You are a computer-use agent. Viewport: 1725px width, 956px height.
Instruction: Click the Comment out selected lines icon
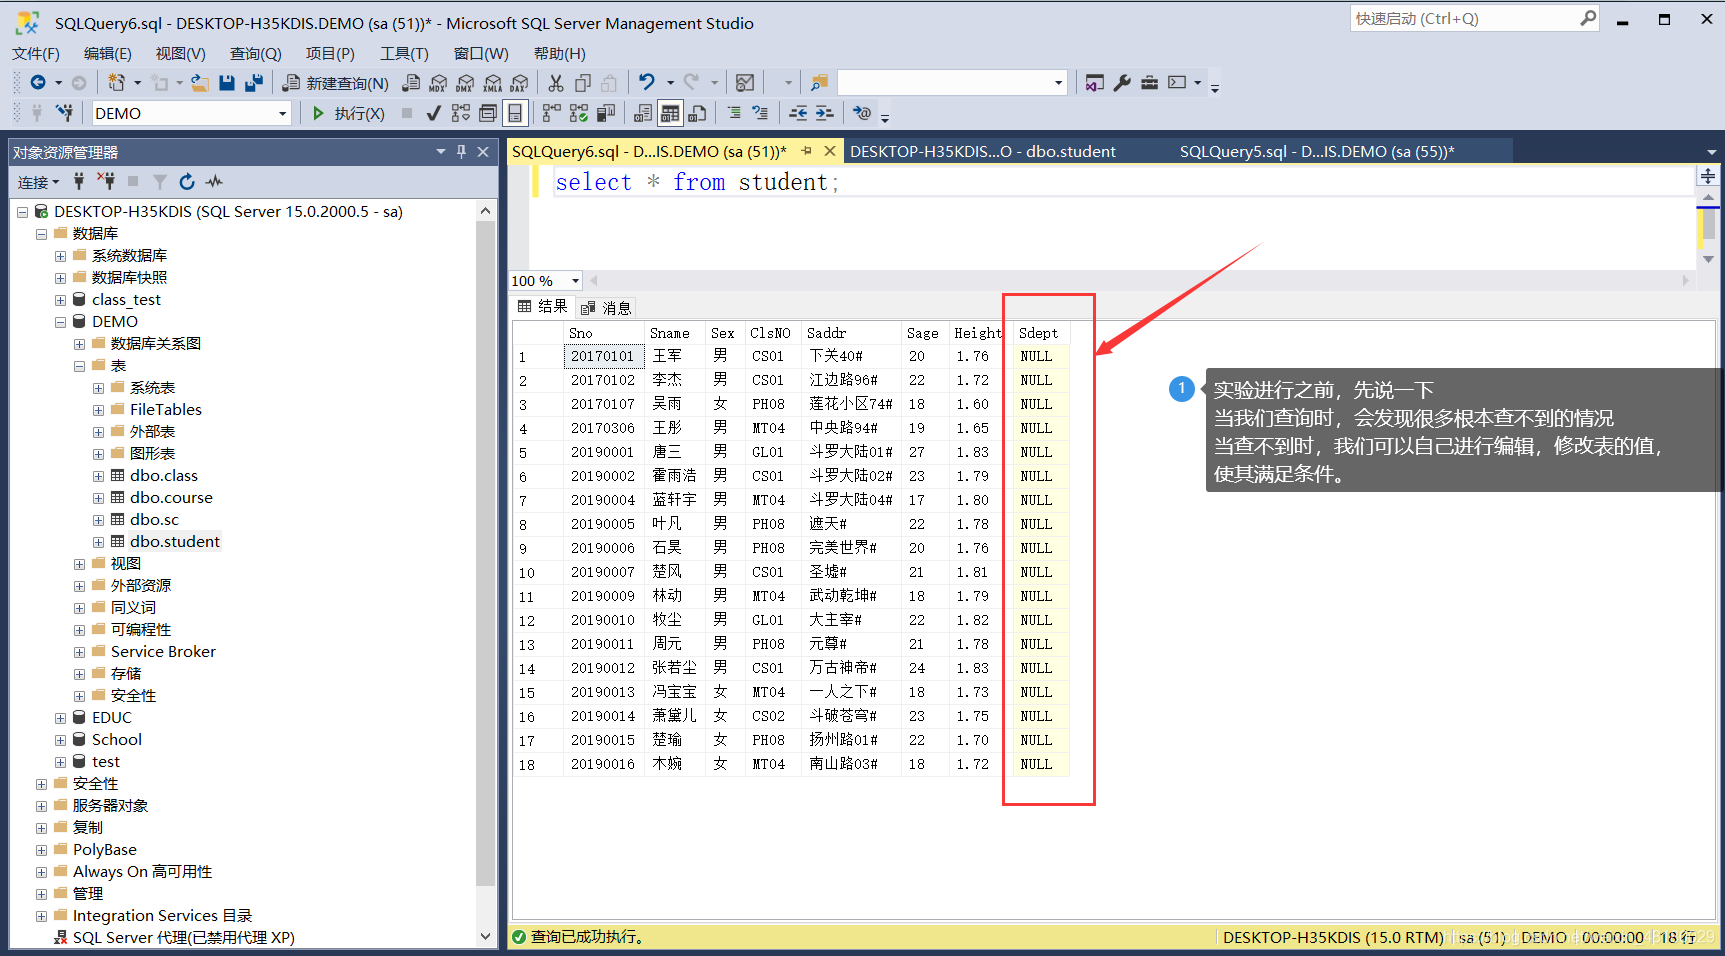(x=733, y=113)
